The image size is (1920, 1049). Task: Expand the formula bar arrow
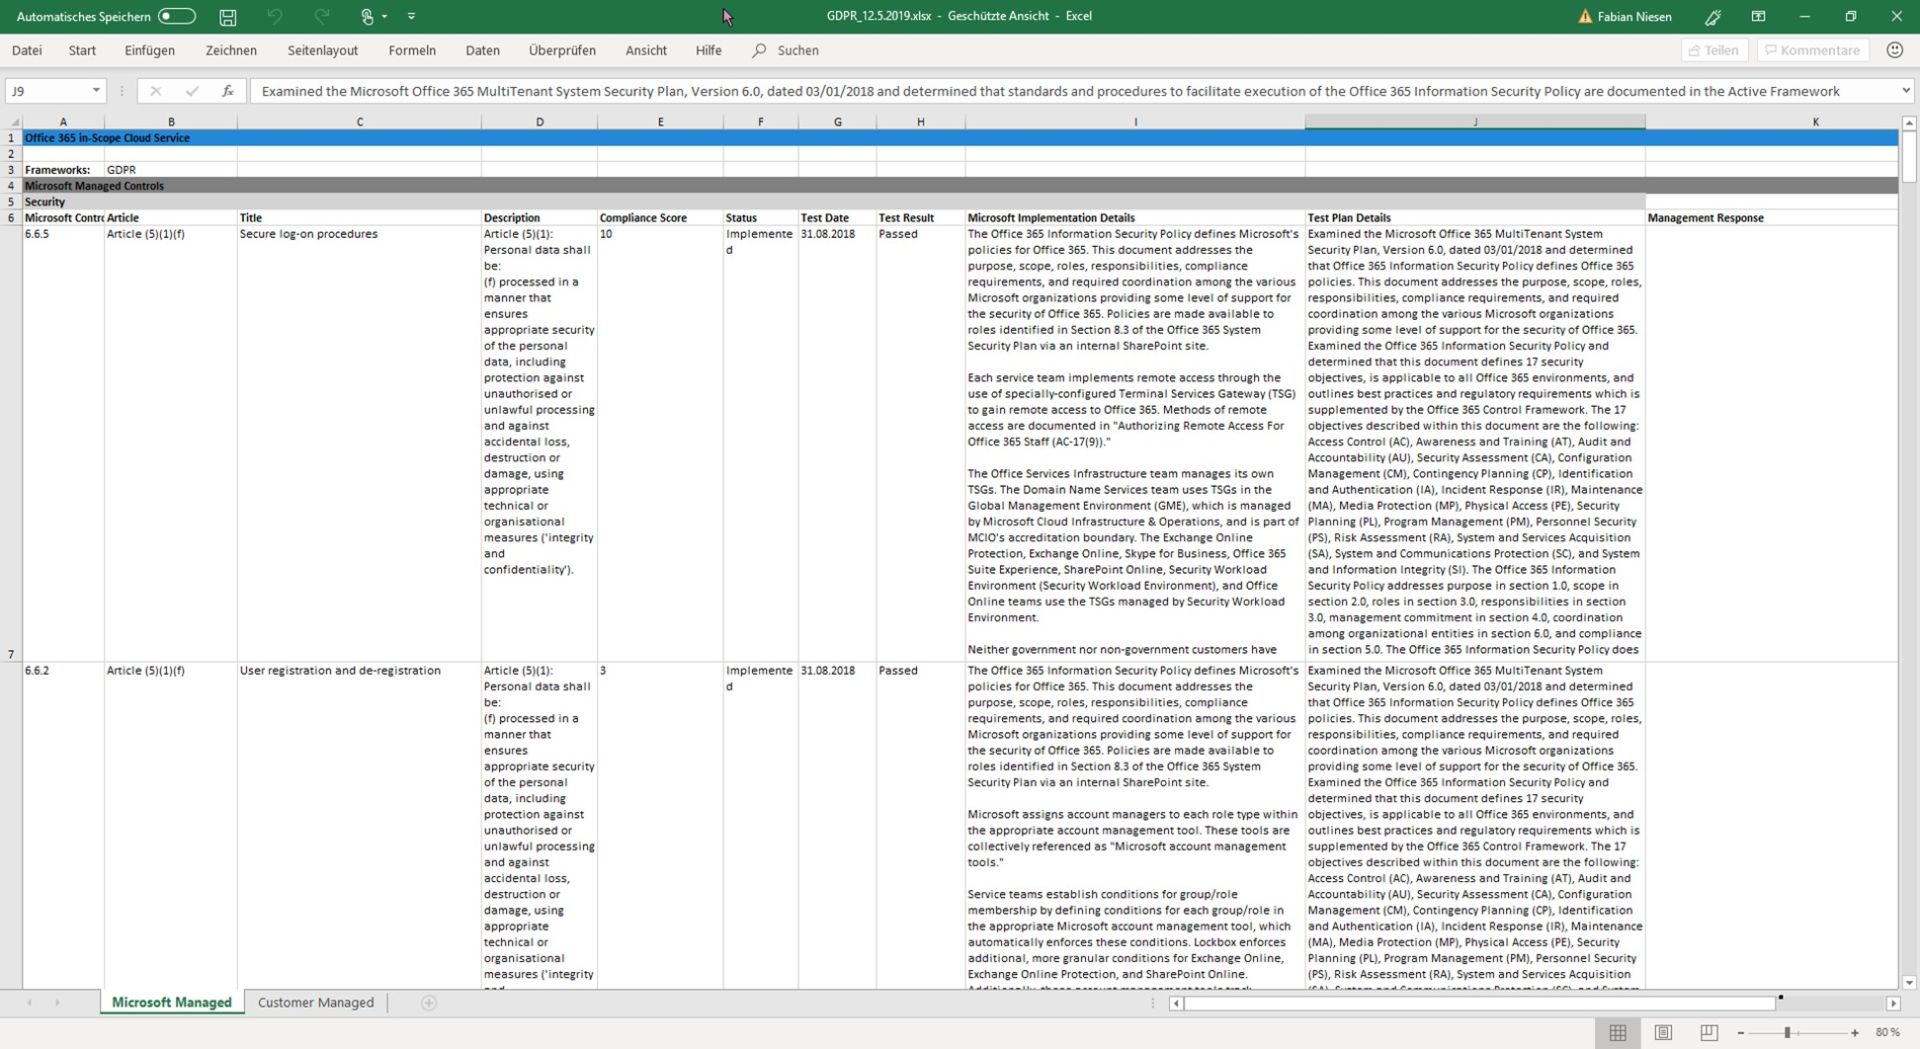1905,91
